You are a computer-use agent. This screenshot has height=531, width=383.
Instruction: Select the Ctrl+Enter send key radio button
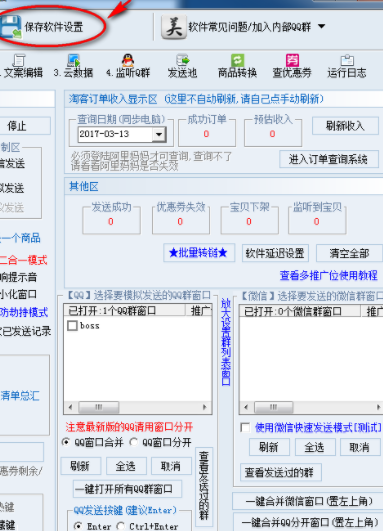pos(121,526)
